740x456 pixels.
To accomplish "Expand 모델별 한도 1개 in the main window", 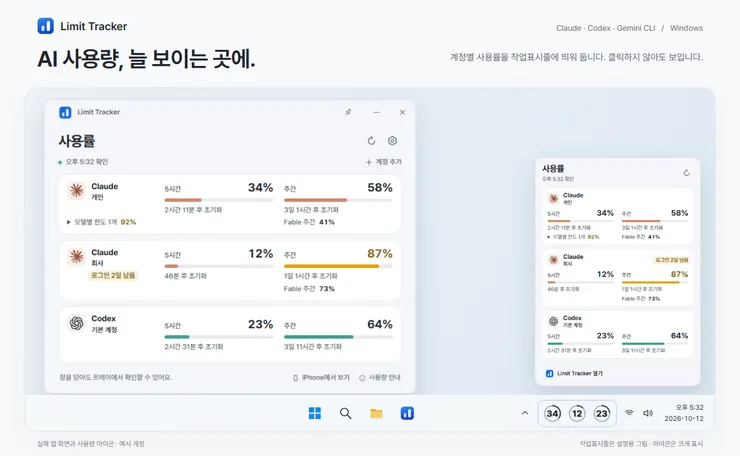I will 101,222.
